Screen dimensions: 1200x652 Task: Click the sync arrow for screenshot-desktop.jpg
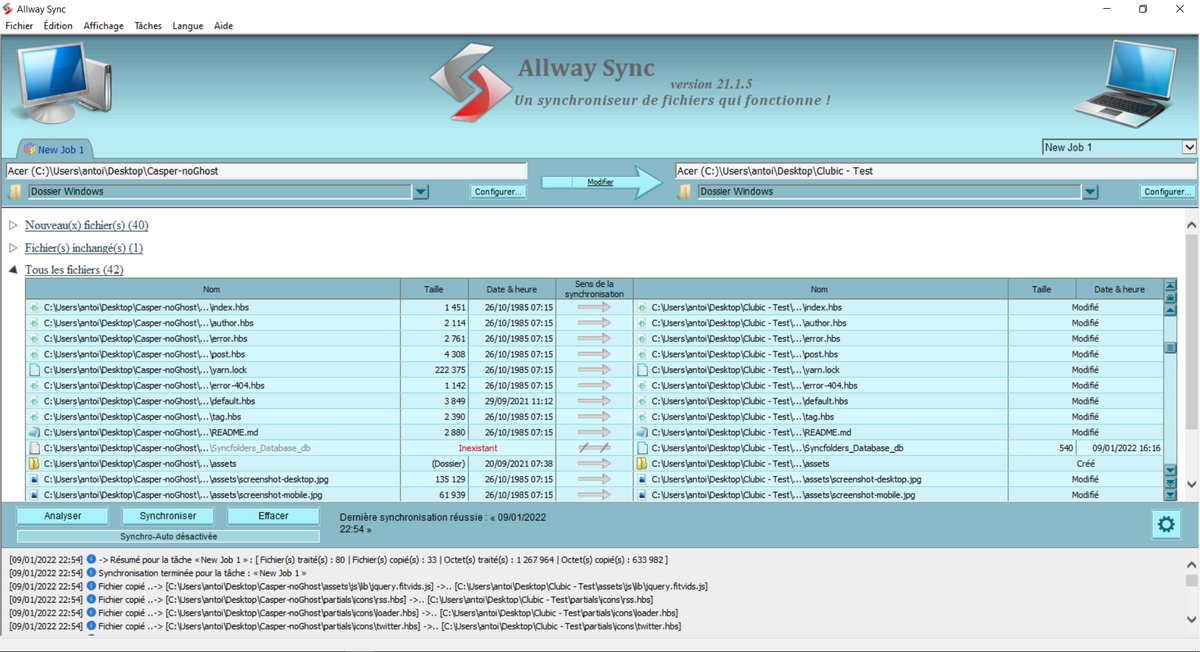(x=594, y=479)
